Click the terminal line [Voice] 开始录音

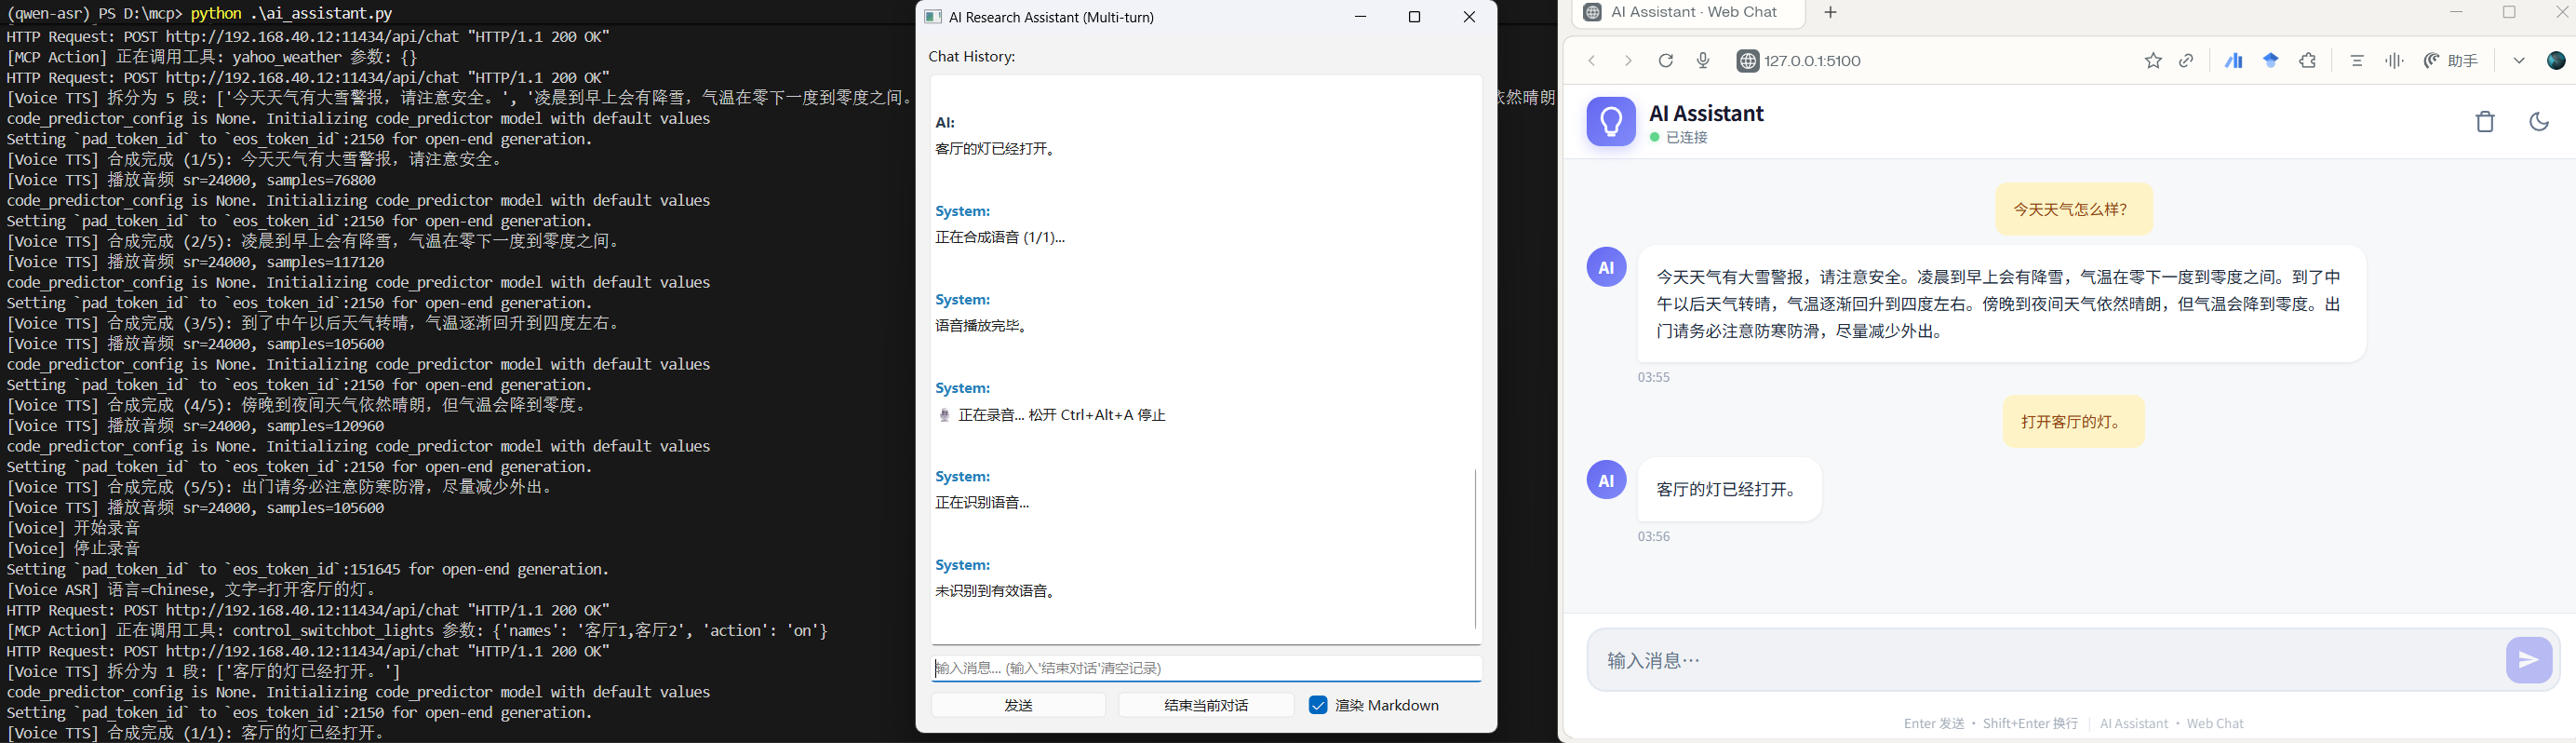[74, 528]
